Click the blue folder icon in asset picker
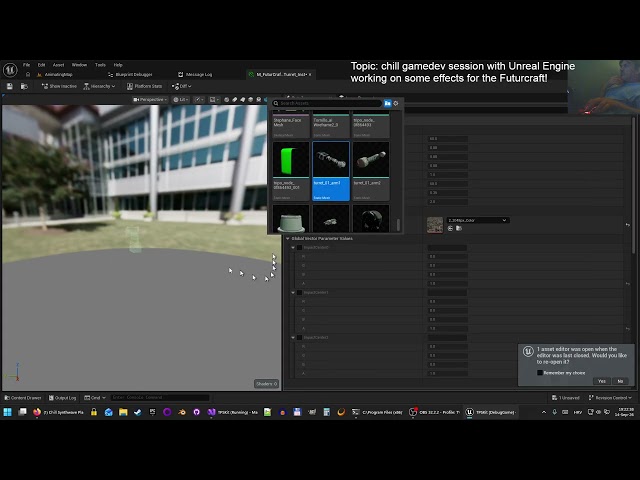The width and height of the screenshot is (640, 480). click(387, 103)
